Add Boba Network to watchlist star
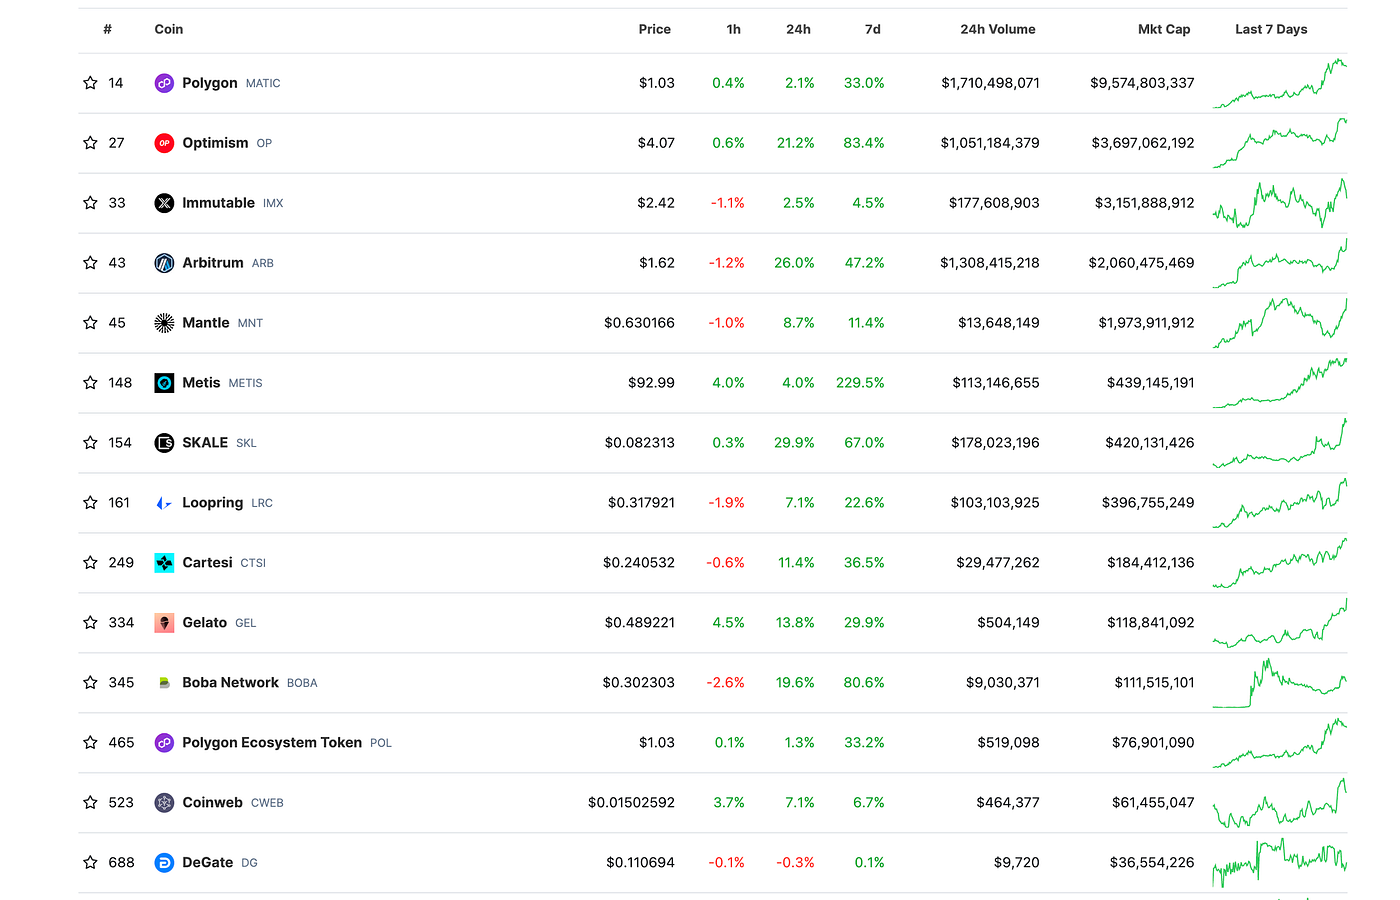The width and height of the screenshot is (1400, 900). (x=90, y=683)
